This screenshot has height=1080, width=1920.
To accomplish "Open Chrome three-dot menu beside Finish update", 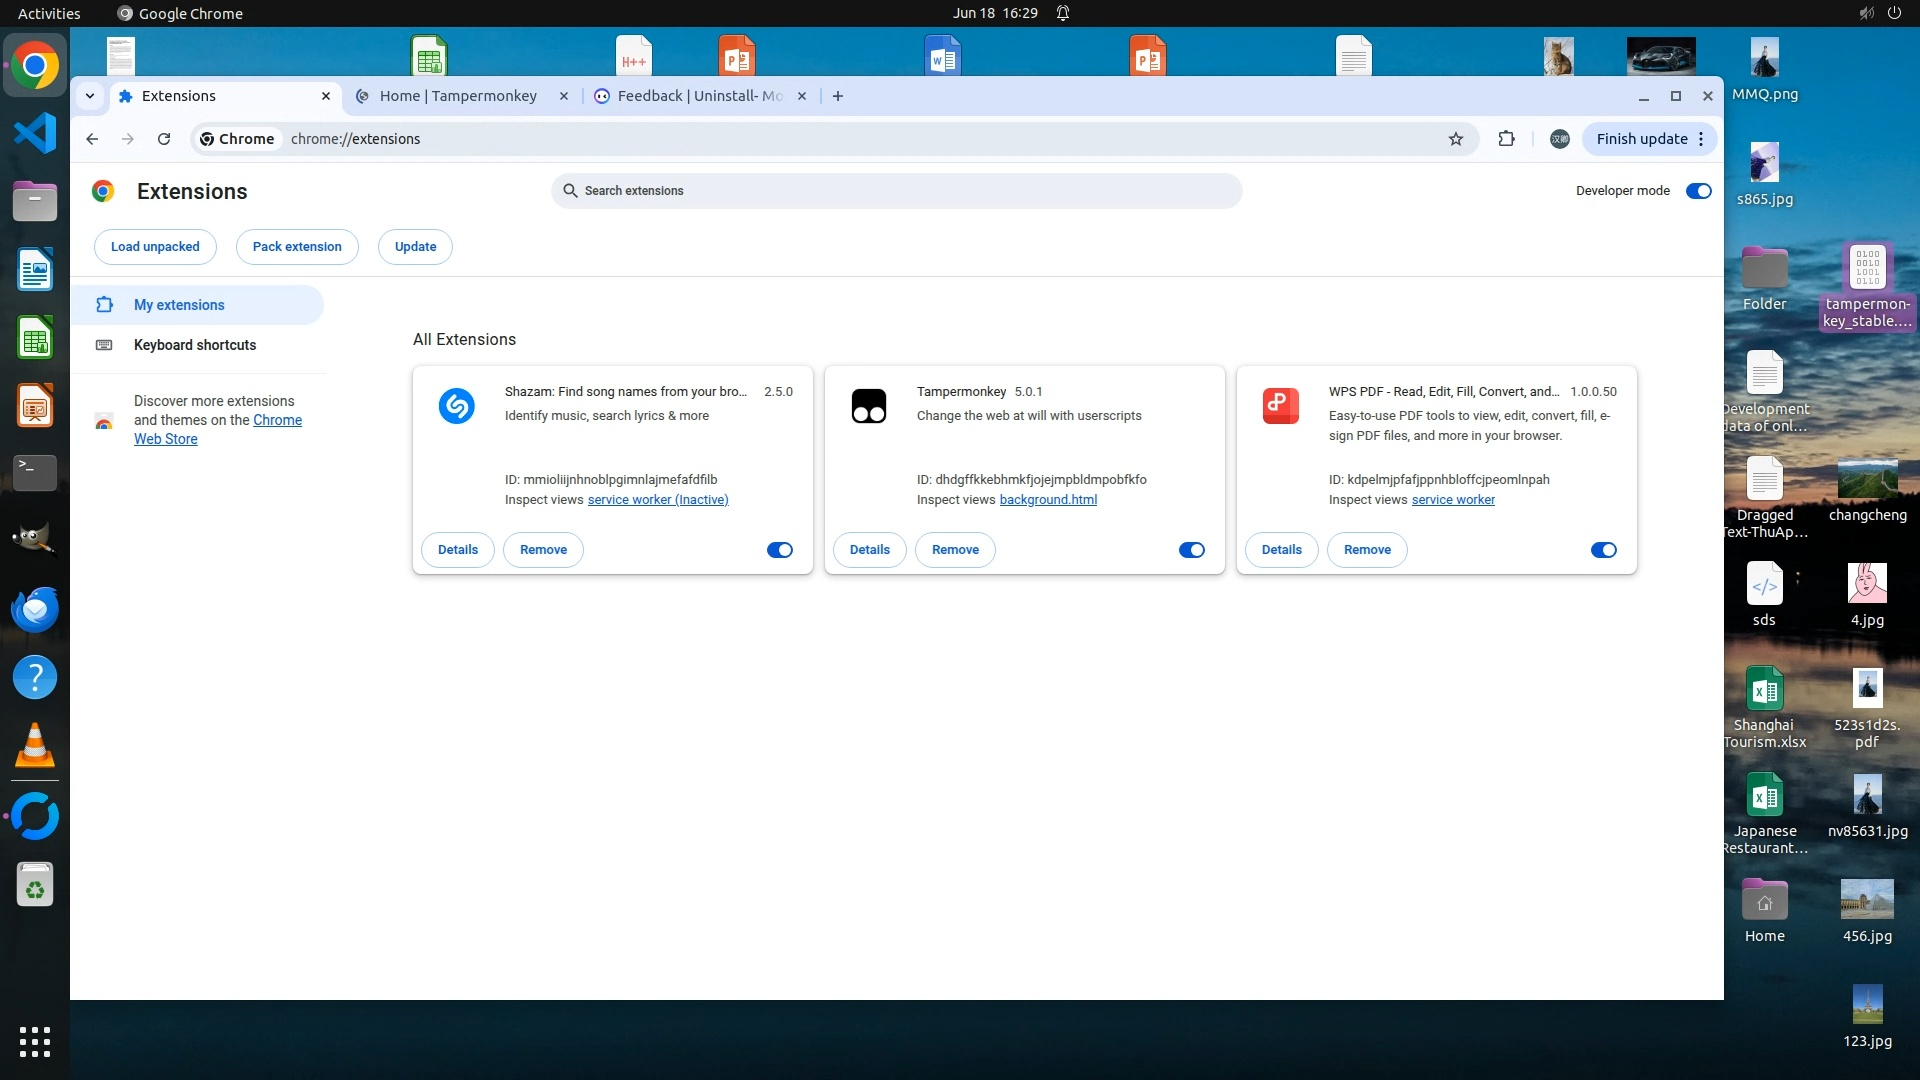I will click(x=1701, y=139).
